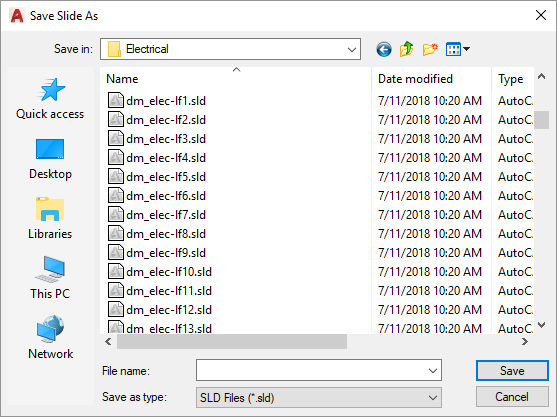Sort files by Date modified column
The height and width of the screenshot is (417, 557).
tap(415, 79)
